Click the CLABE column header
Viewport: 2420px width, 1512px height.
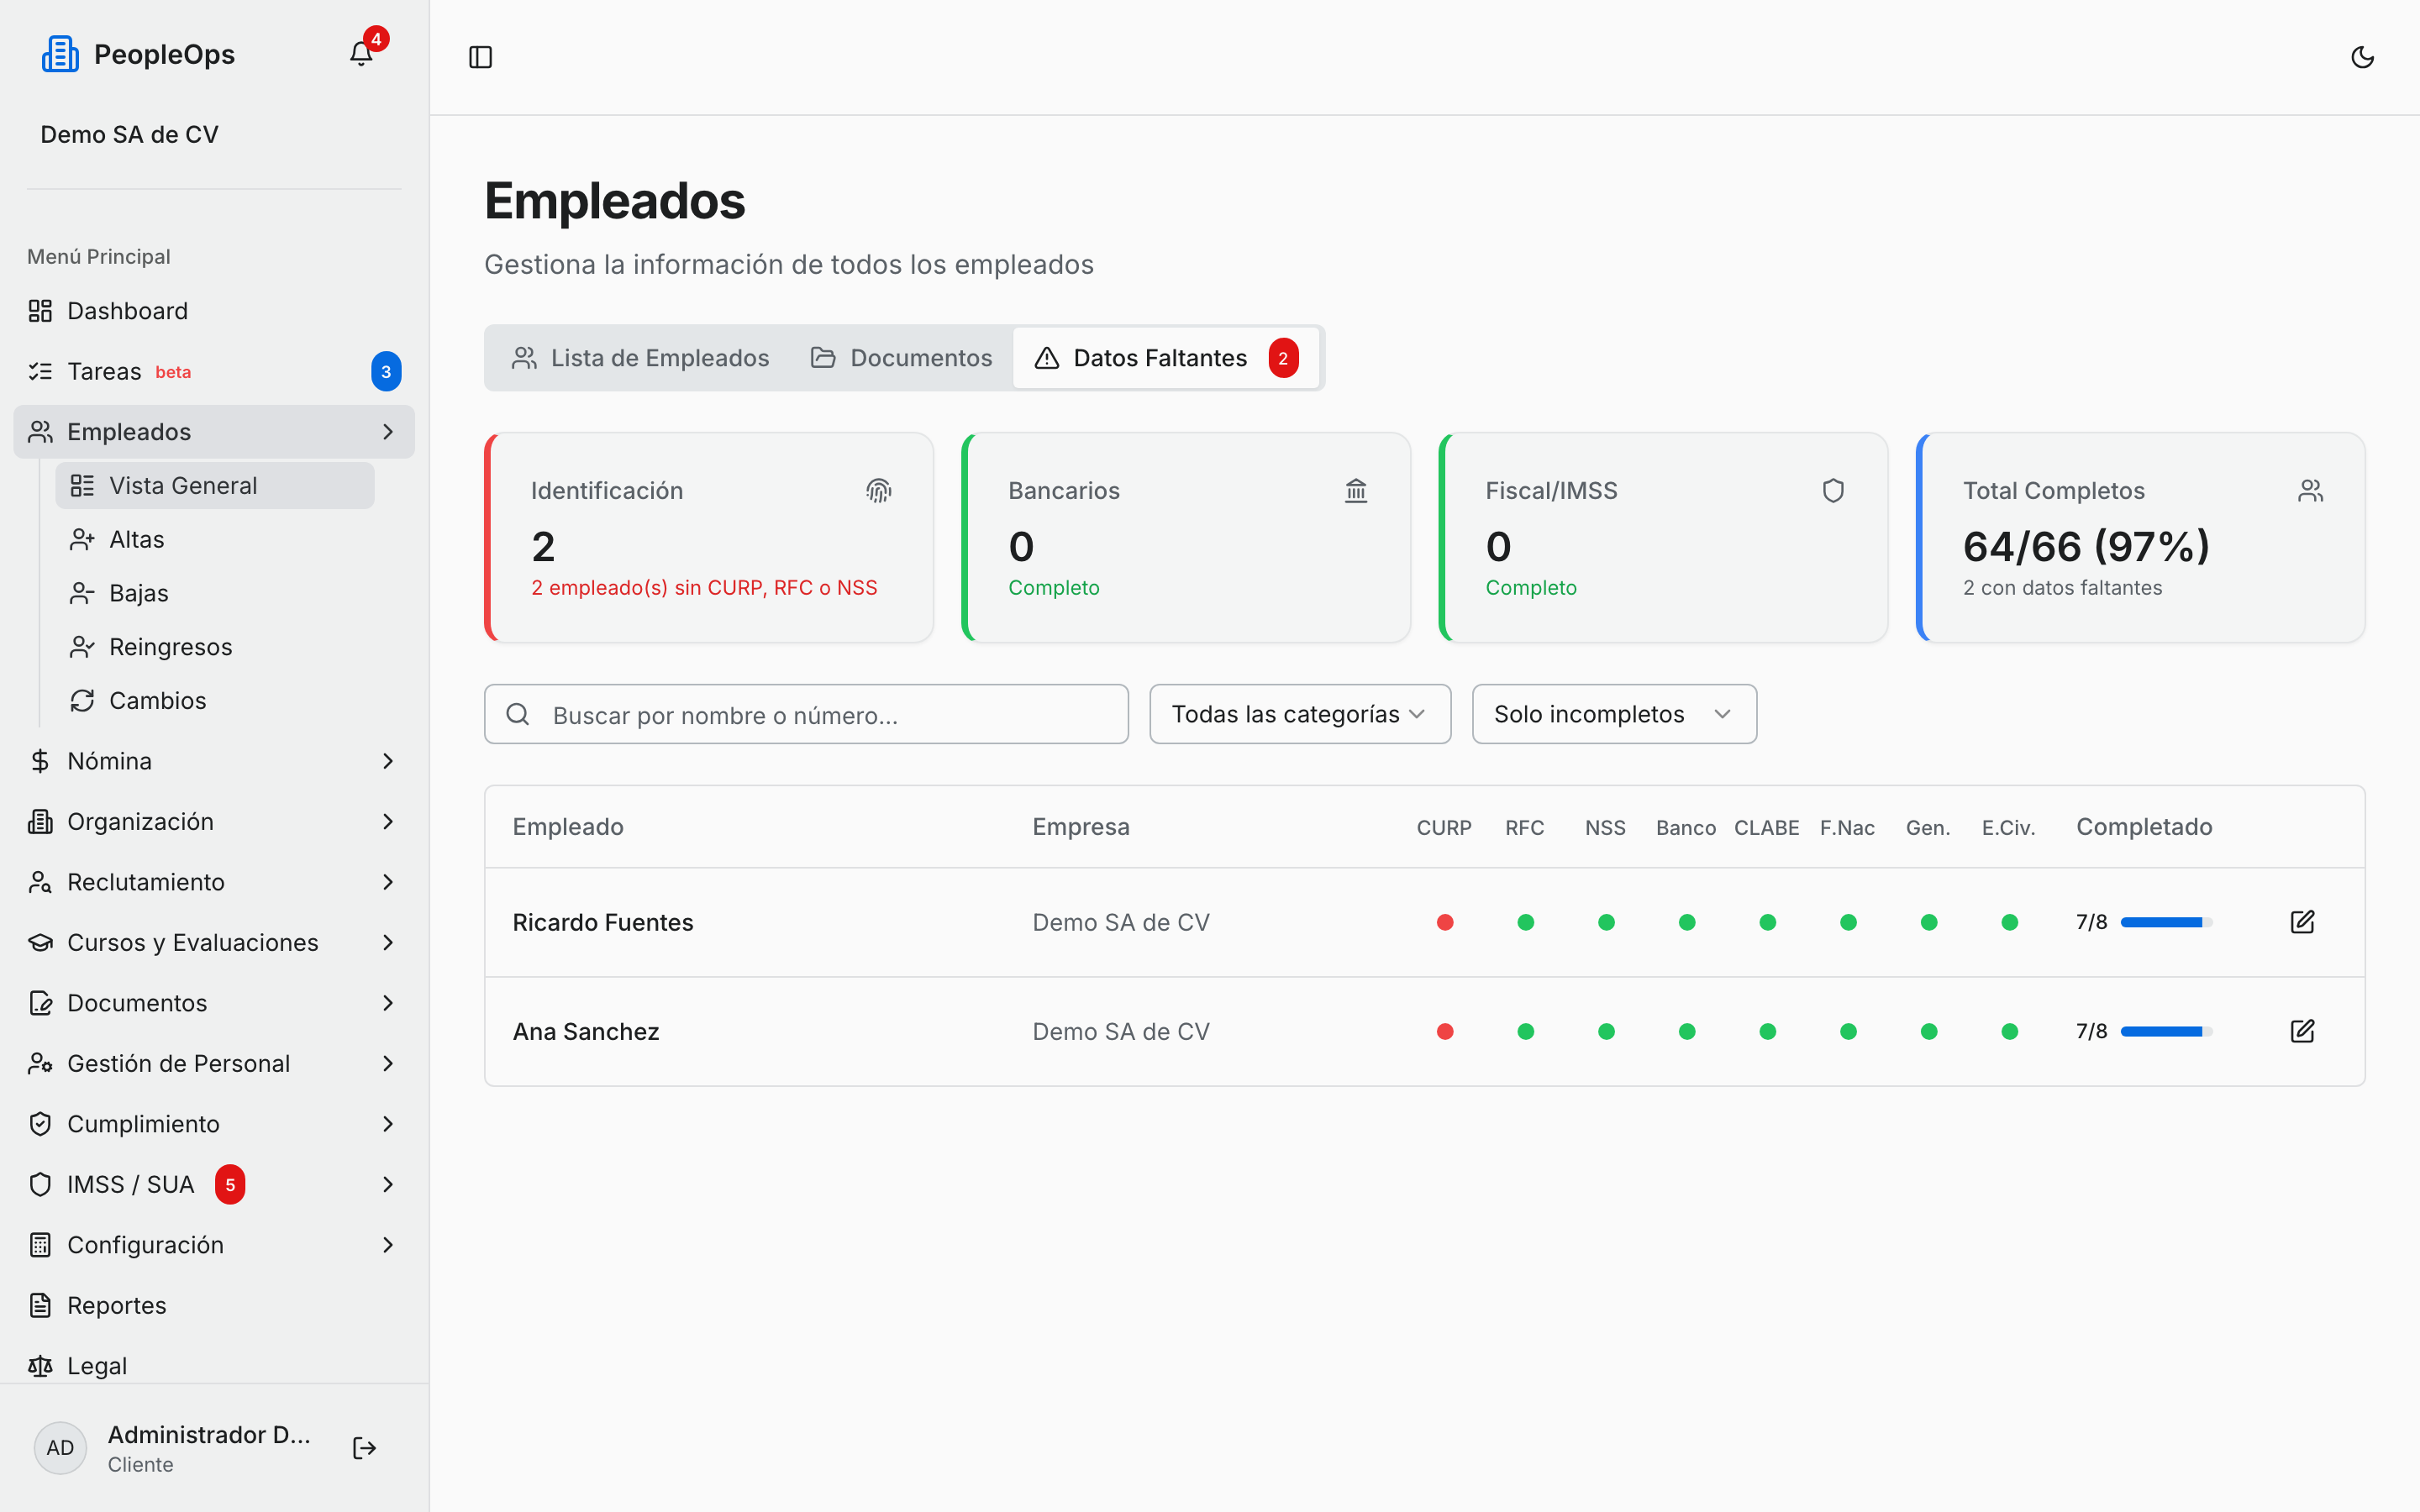click(x=1767, y=827)
